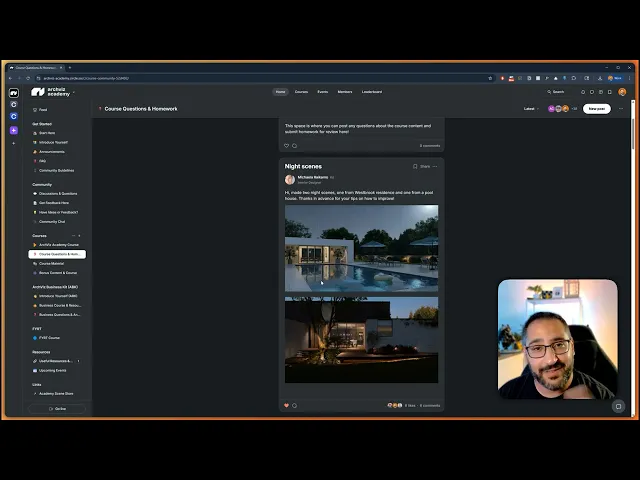Viewport: 640px width, 480px height.
Task: Click the blue C community icon
Action: pos(13,116)
